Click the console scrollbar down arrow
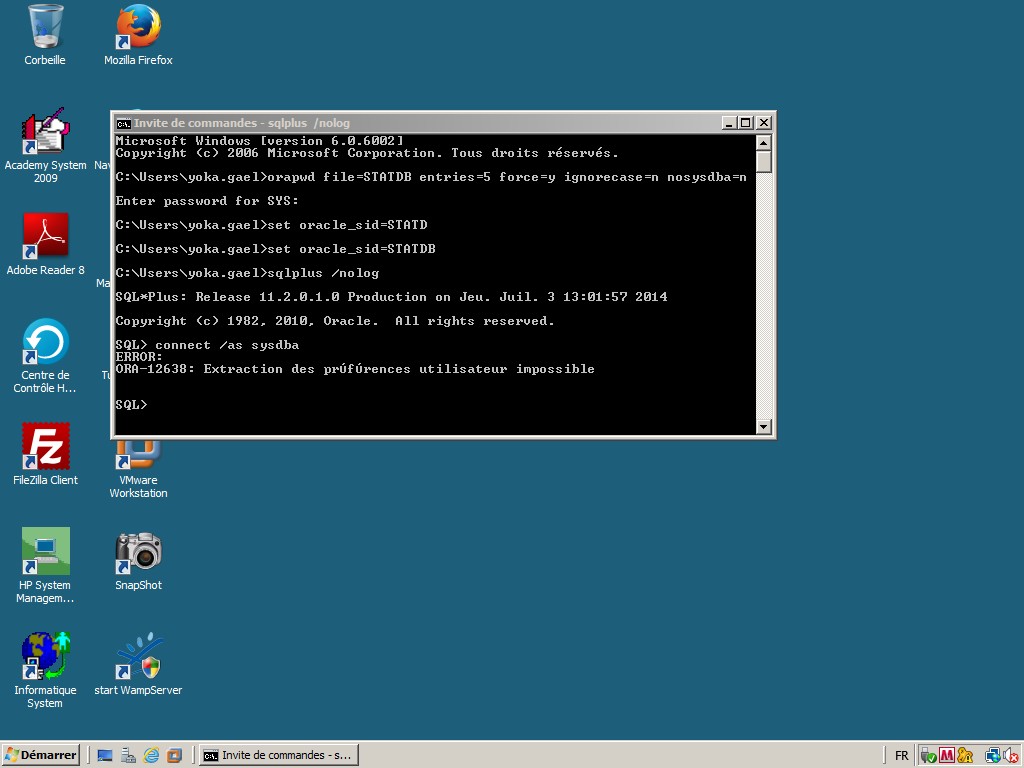This screenshot has width=1024, height=768. coord(764,427)
